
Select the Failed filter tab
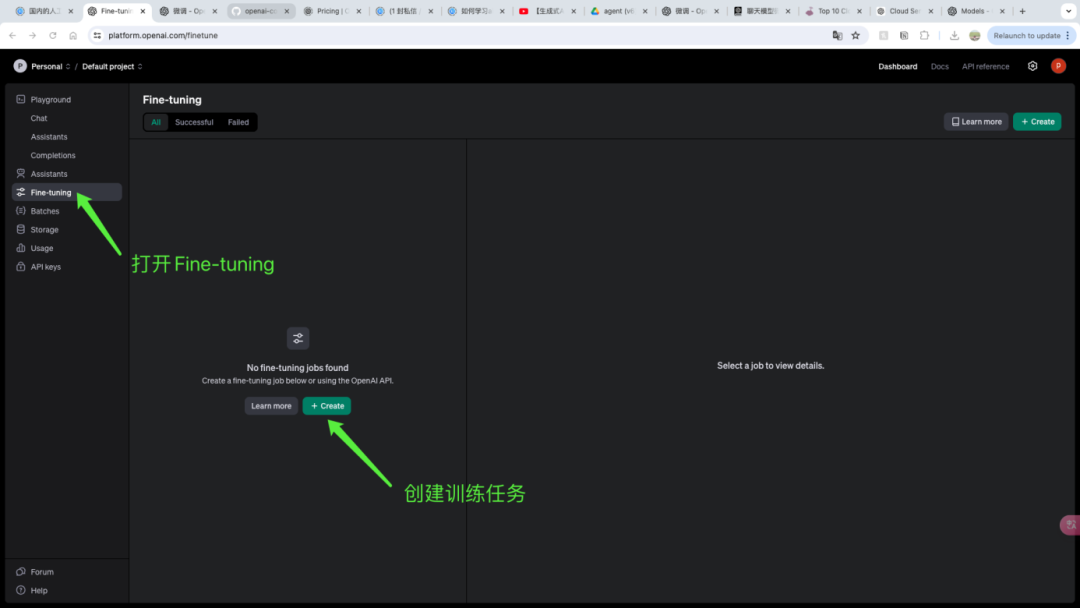point(238,122)
